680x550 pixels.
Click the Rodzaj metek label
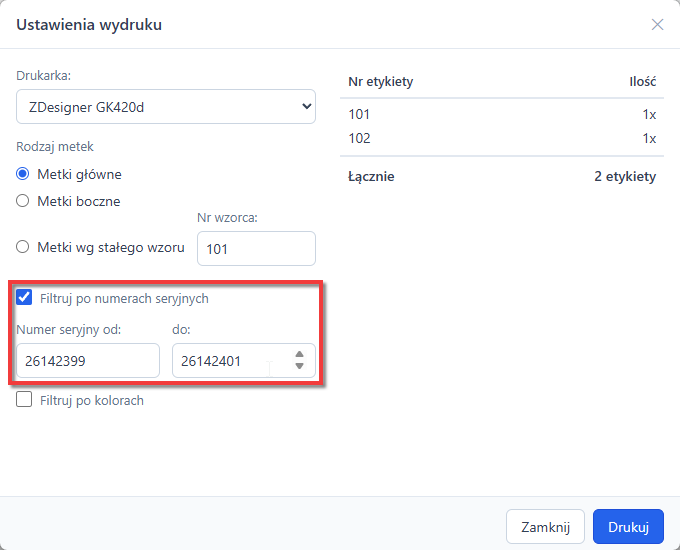[55, 147]
